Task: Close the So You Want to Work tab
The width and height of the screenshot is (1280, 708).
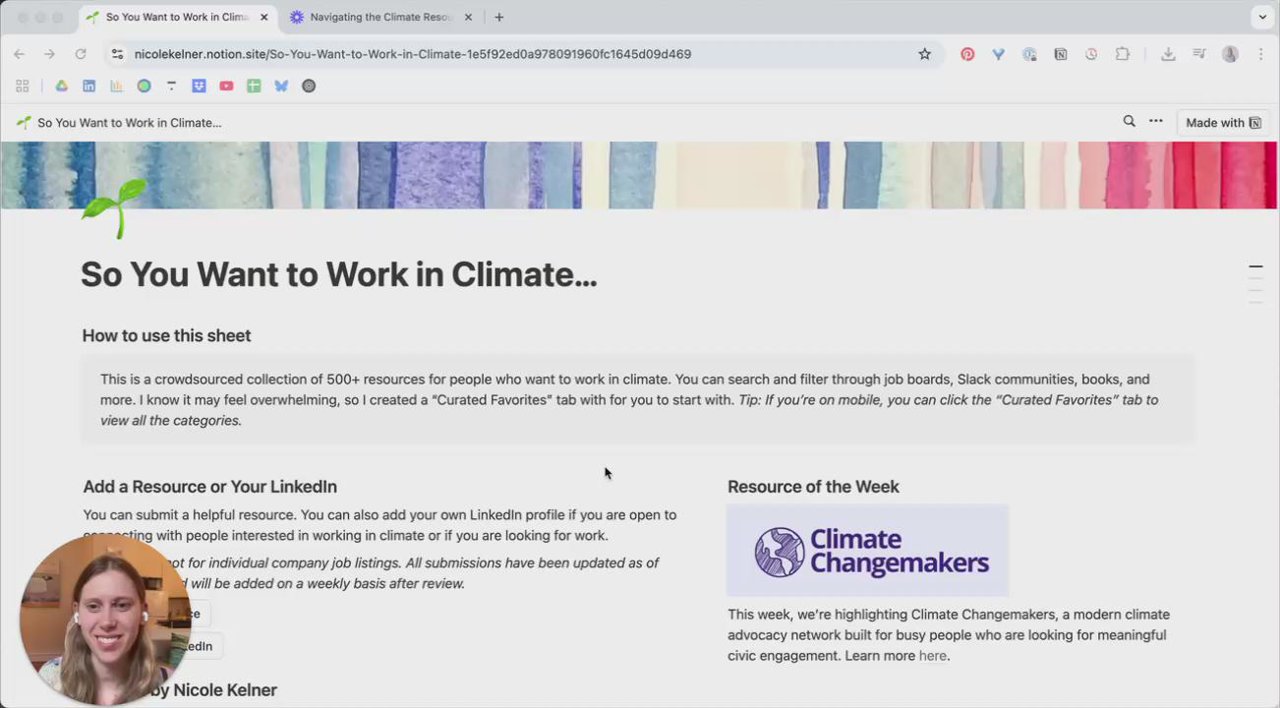Action: coord(262,17)
